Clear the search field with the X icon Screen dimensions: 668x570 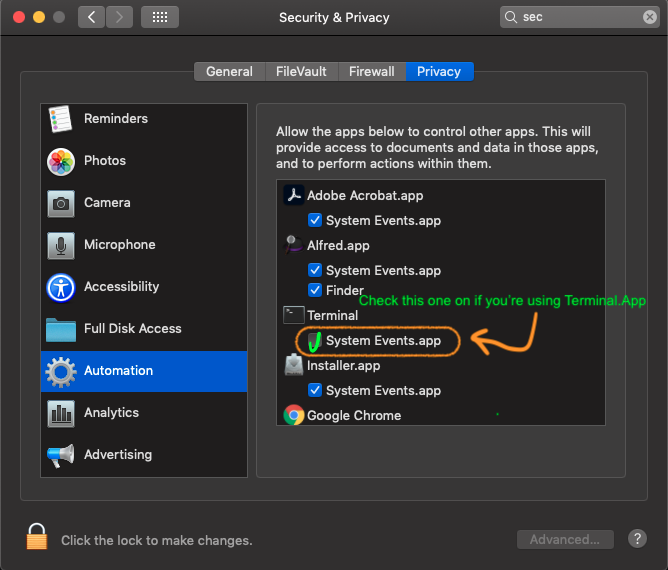click(x=649, y=17)
